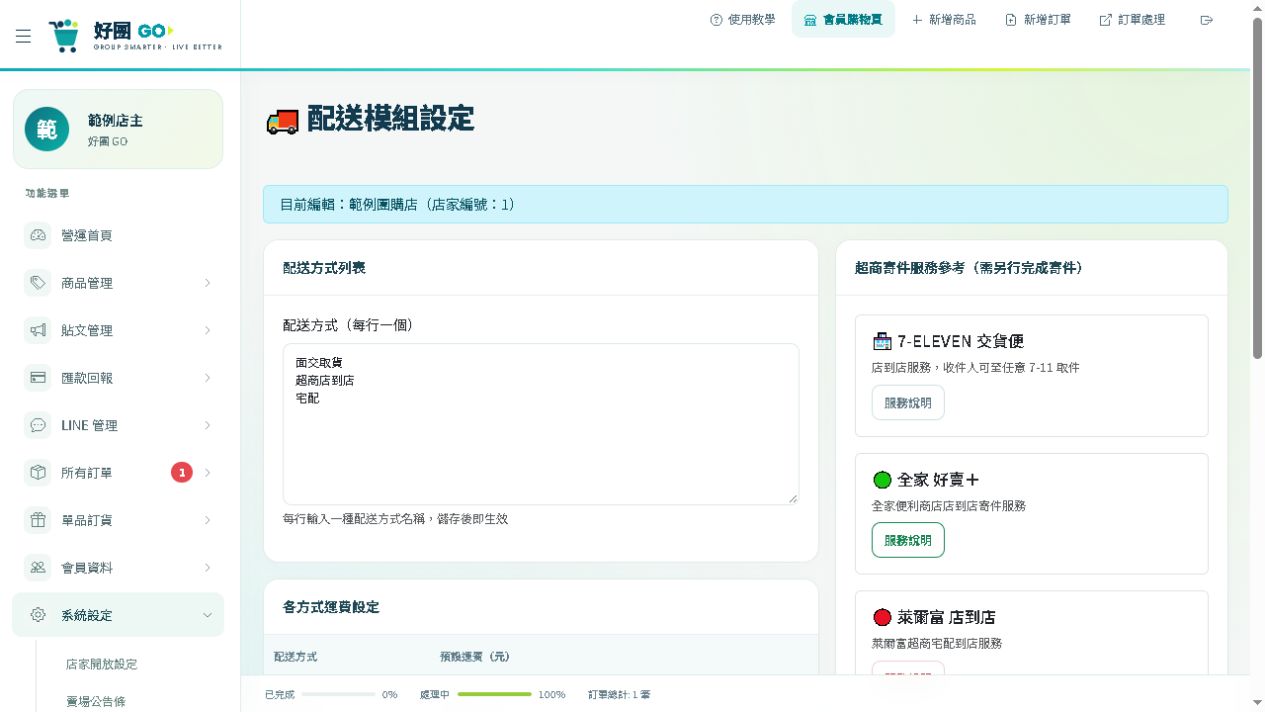1265x712 pixels.
Task: Click the 營運首頁 dashboard icon
Action: [38, 235]
